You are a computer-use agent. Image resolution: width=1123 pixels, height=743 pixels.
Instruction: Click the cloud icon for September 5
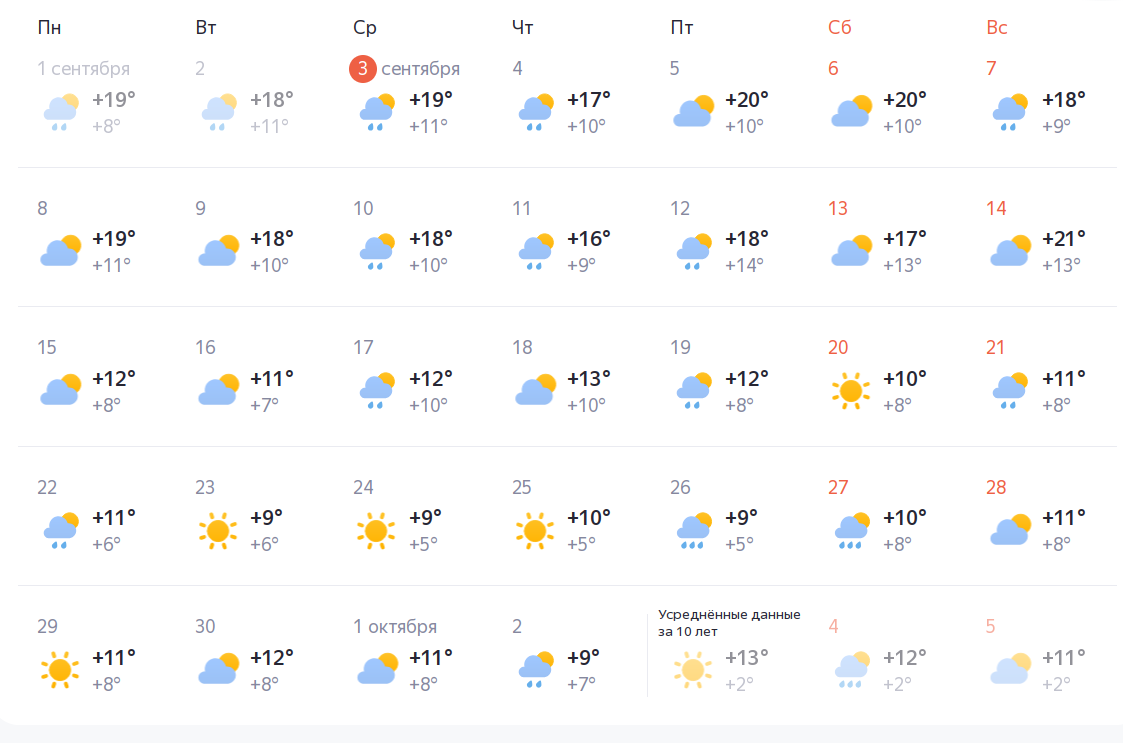tap(692, 112)
